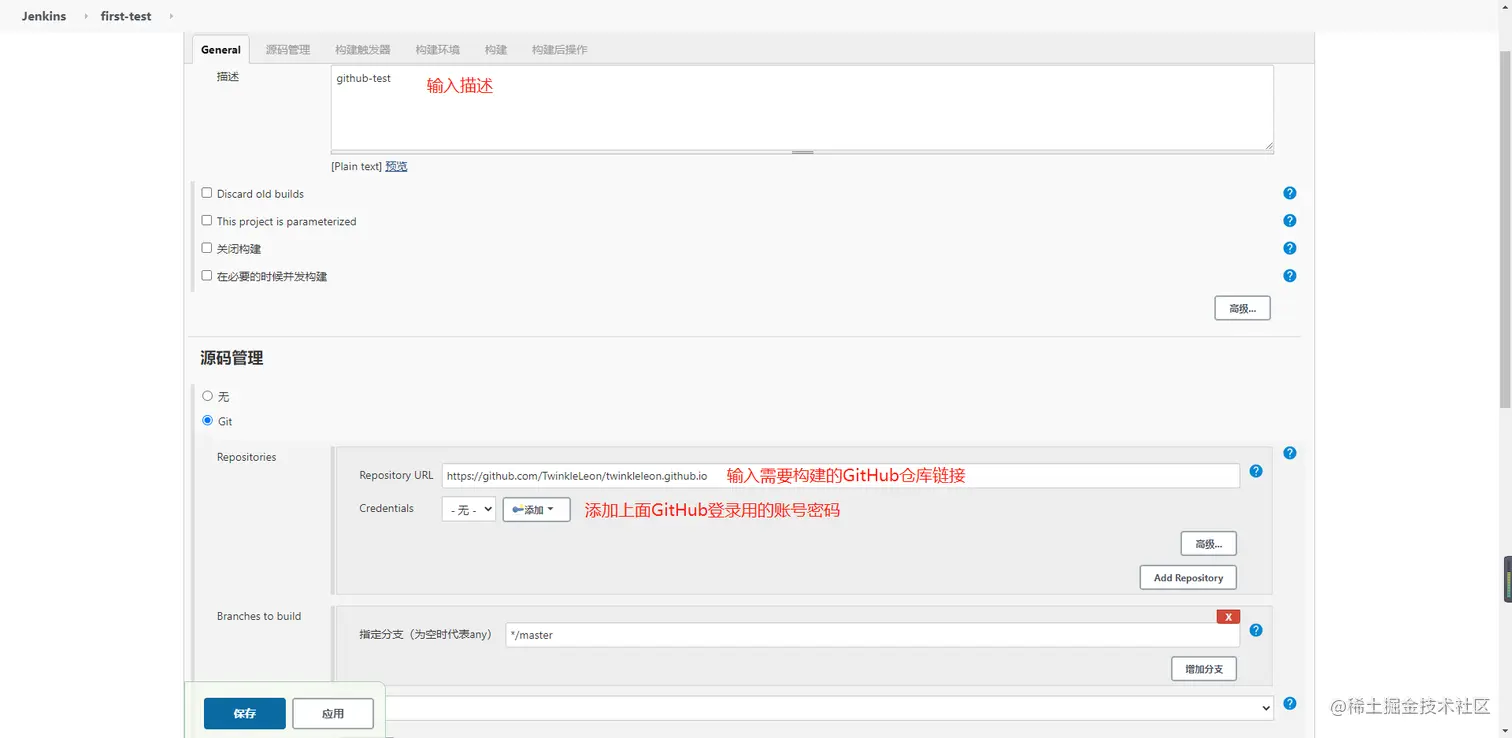Click the Add Repository button
Screen dimensions: 1512x738
pyautogui.click(x=1188, y=577)
